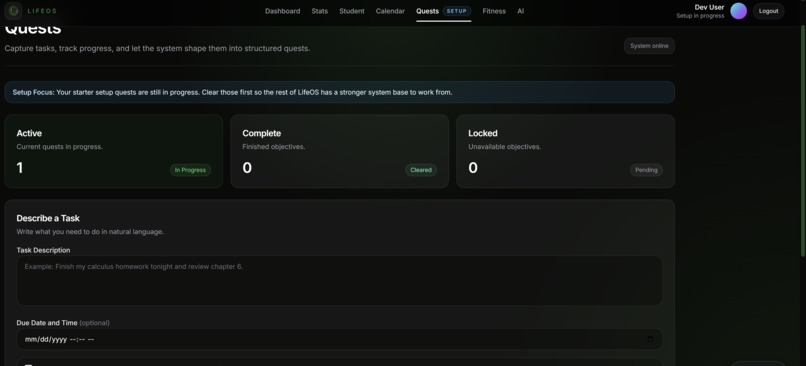Viewport: 806px width, 366px height.
Task: Switch to the Student tab
Action: (x=352, y=11)
